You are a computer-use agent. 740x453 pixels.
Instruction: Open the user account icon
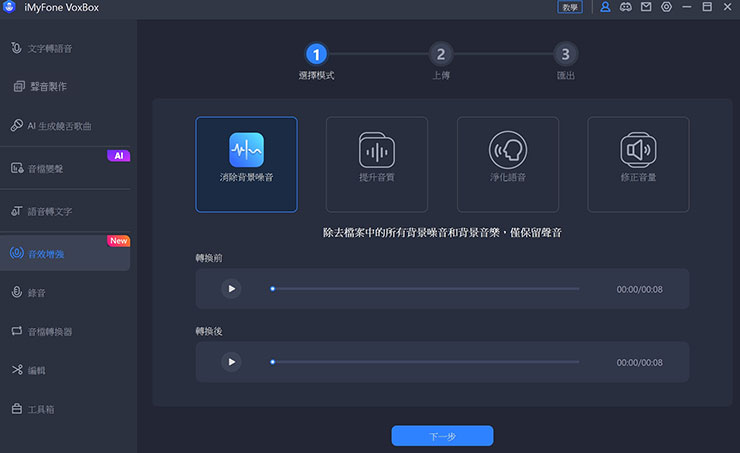click(605, 7)
